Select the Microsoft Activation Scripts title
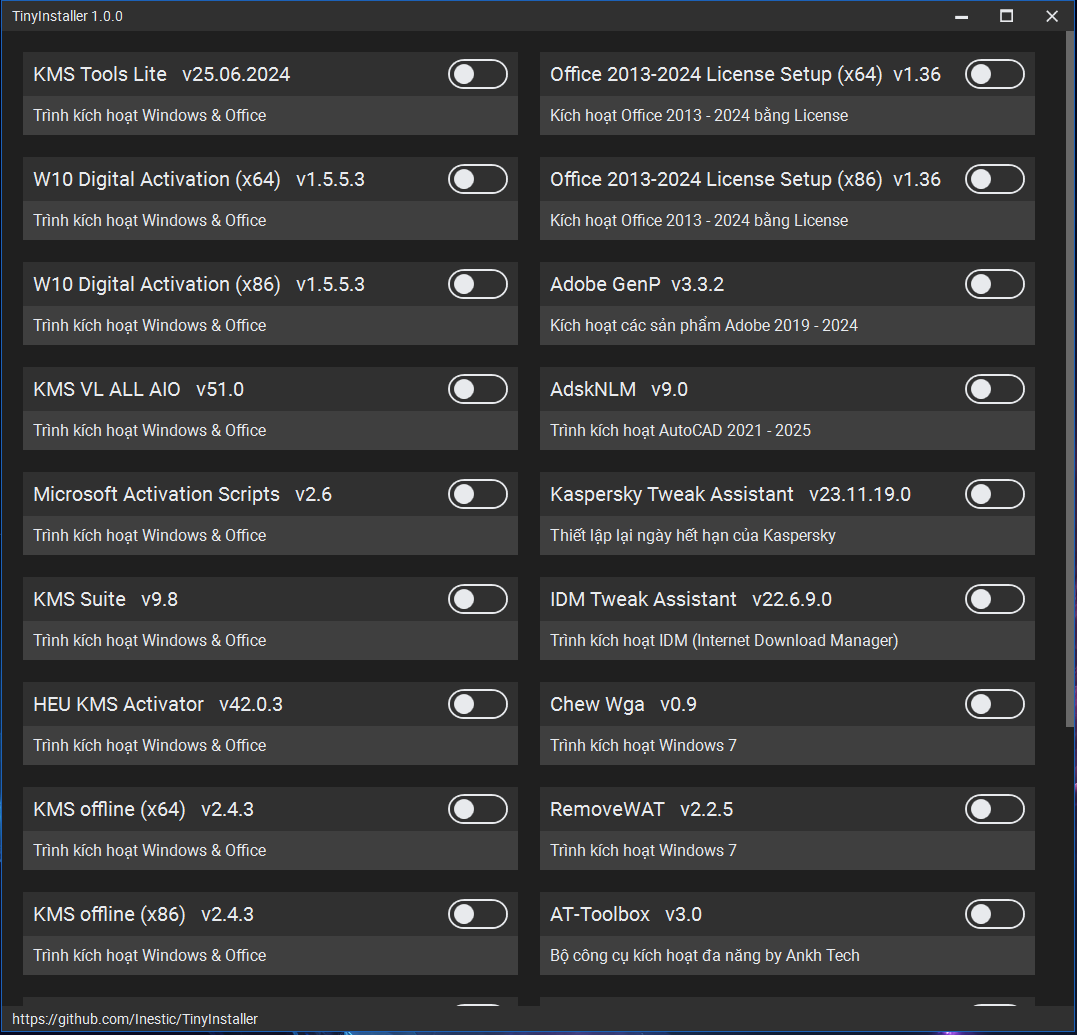 coord(157,494)
